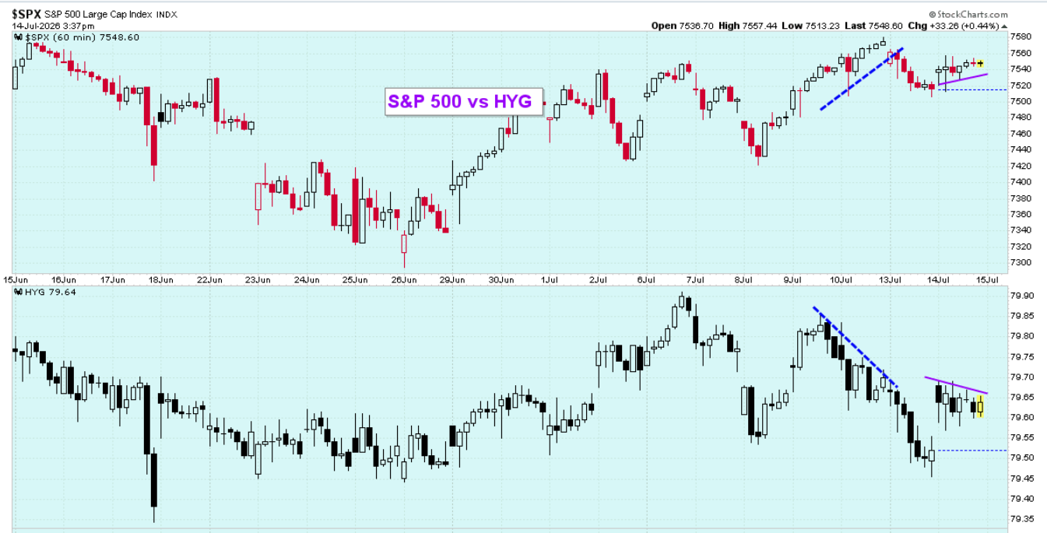This screenshot has width=1047, height=533.
Task: Click the 7500 price axis label
Action: (x=1020, y=101)
